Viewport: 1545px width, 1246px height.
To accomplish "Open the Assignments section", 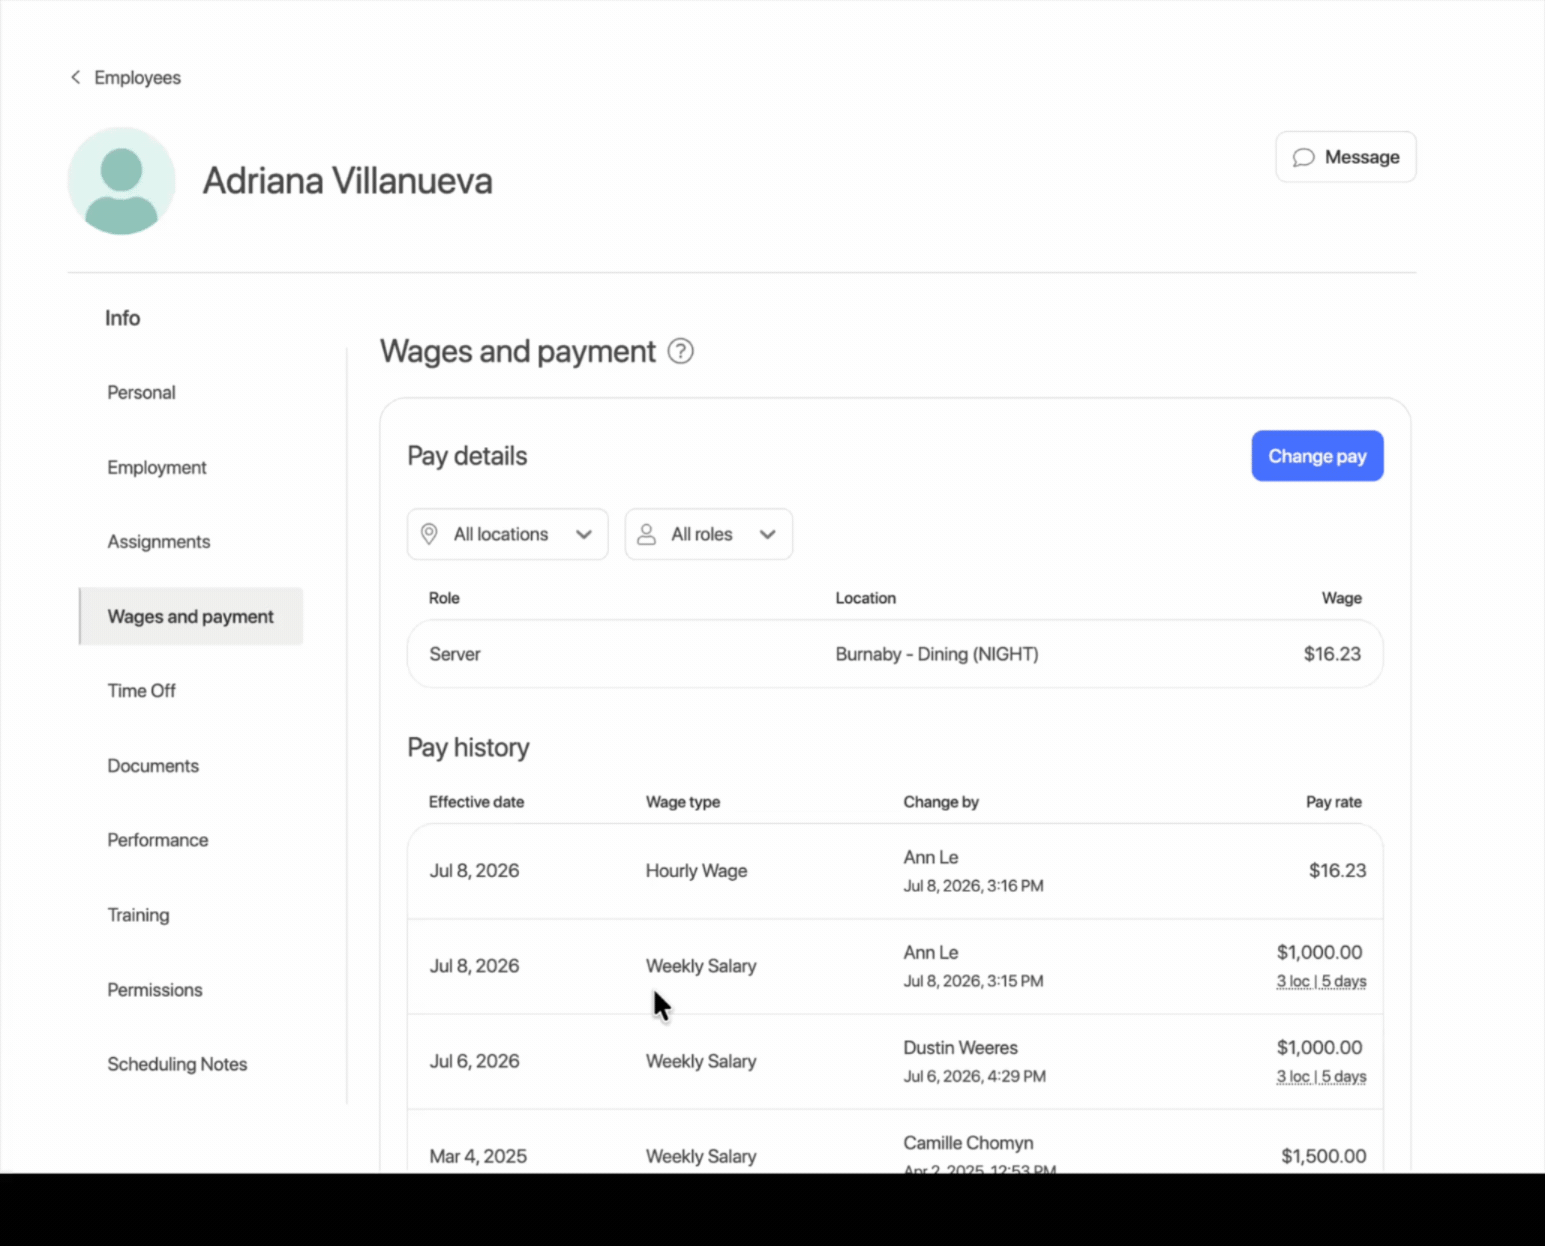I will [x=159, y=541].
